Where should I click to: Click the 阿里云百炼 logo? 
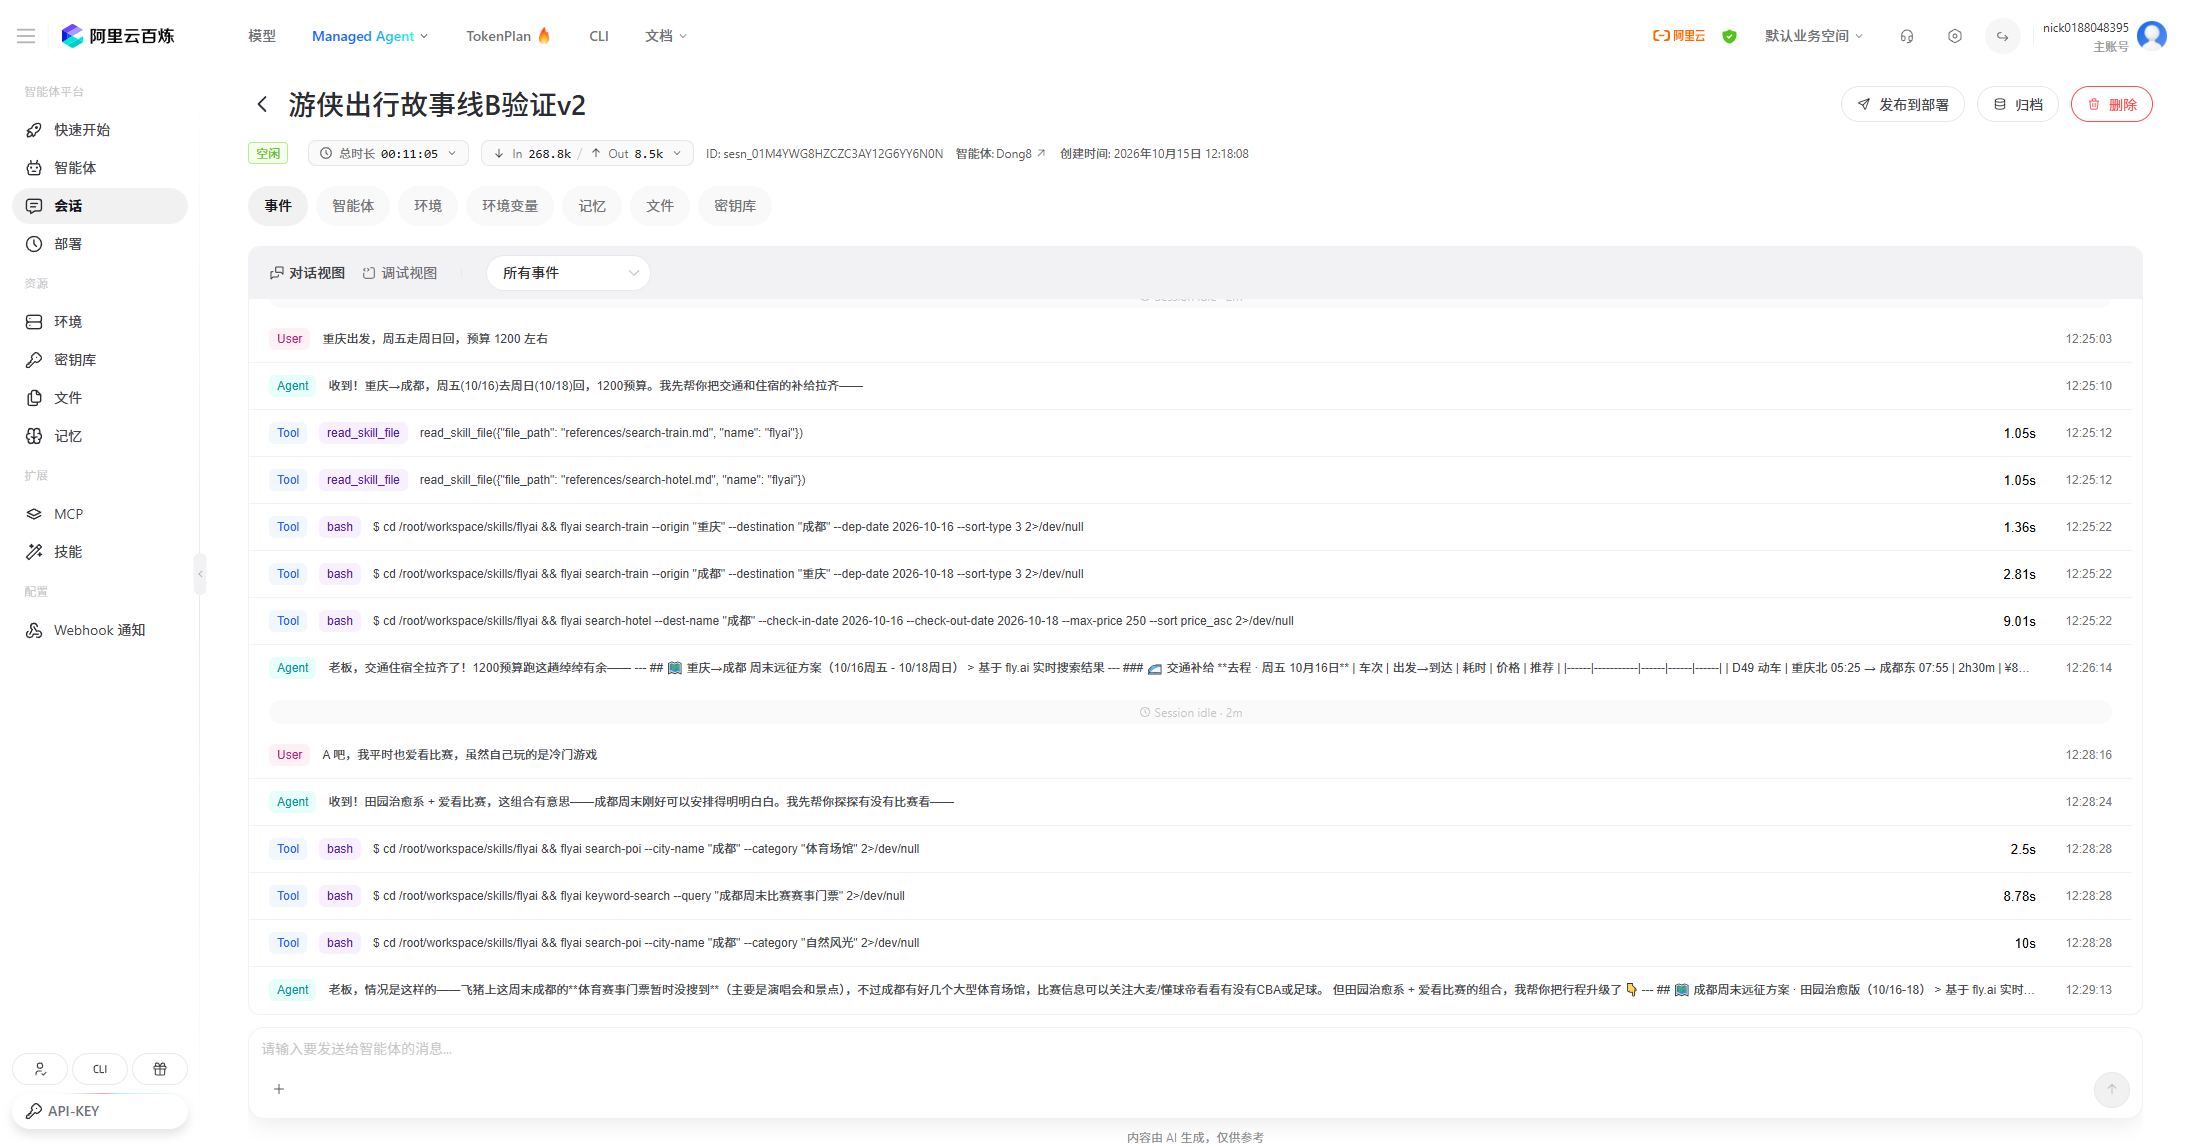118,36
